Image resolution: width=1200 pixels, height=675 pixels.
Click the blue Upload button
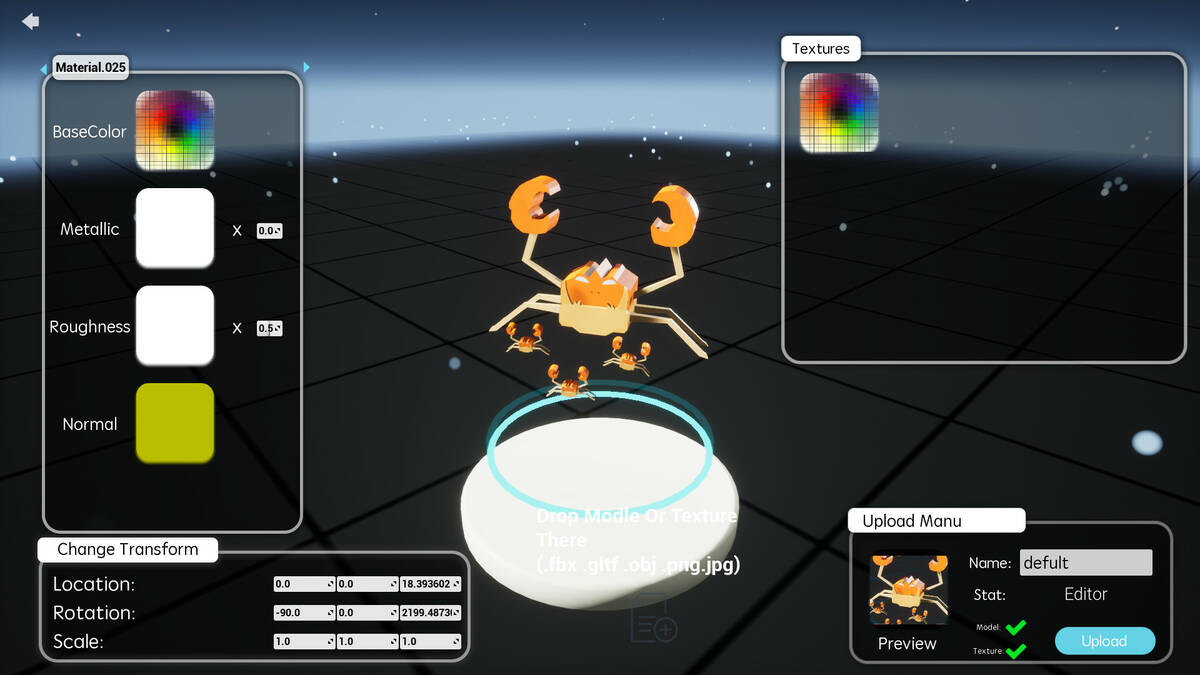coord(1105,641)
